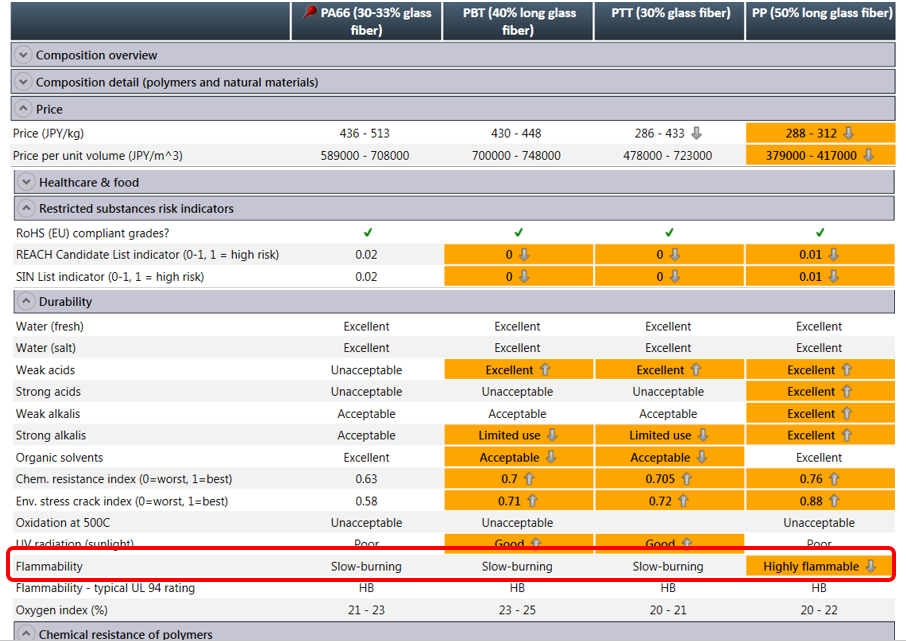Click the PP RoHS compliant green checkmark
Image resolution: width=906 pixels, height=641 pixels.
pos(820,232)
